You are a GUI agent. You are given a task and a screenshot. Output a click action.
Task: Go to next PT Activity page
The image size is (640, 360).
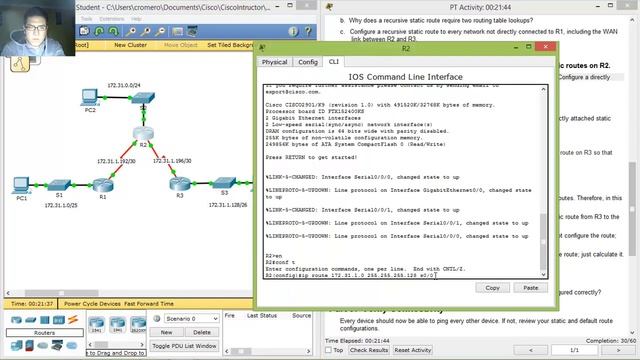click(x=618, y=350)
